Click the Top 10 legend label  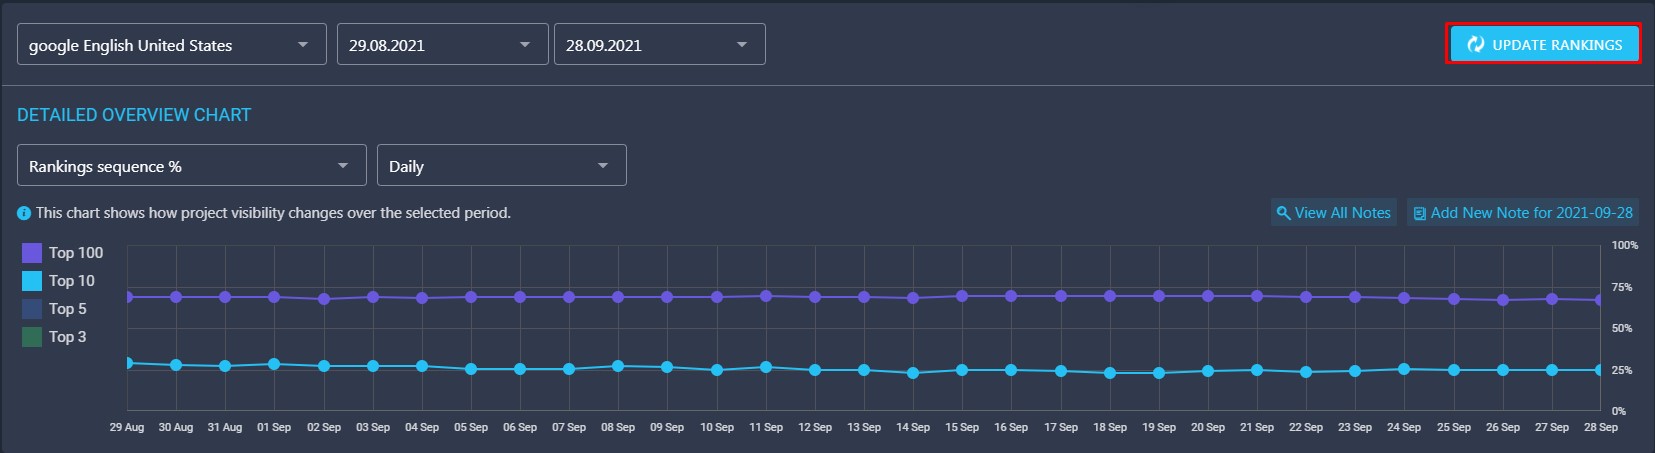(72, 281)
